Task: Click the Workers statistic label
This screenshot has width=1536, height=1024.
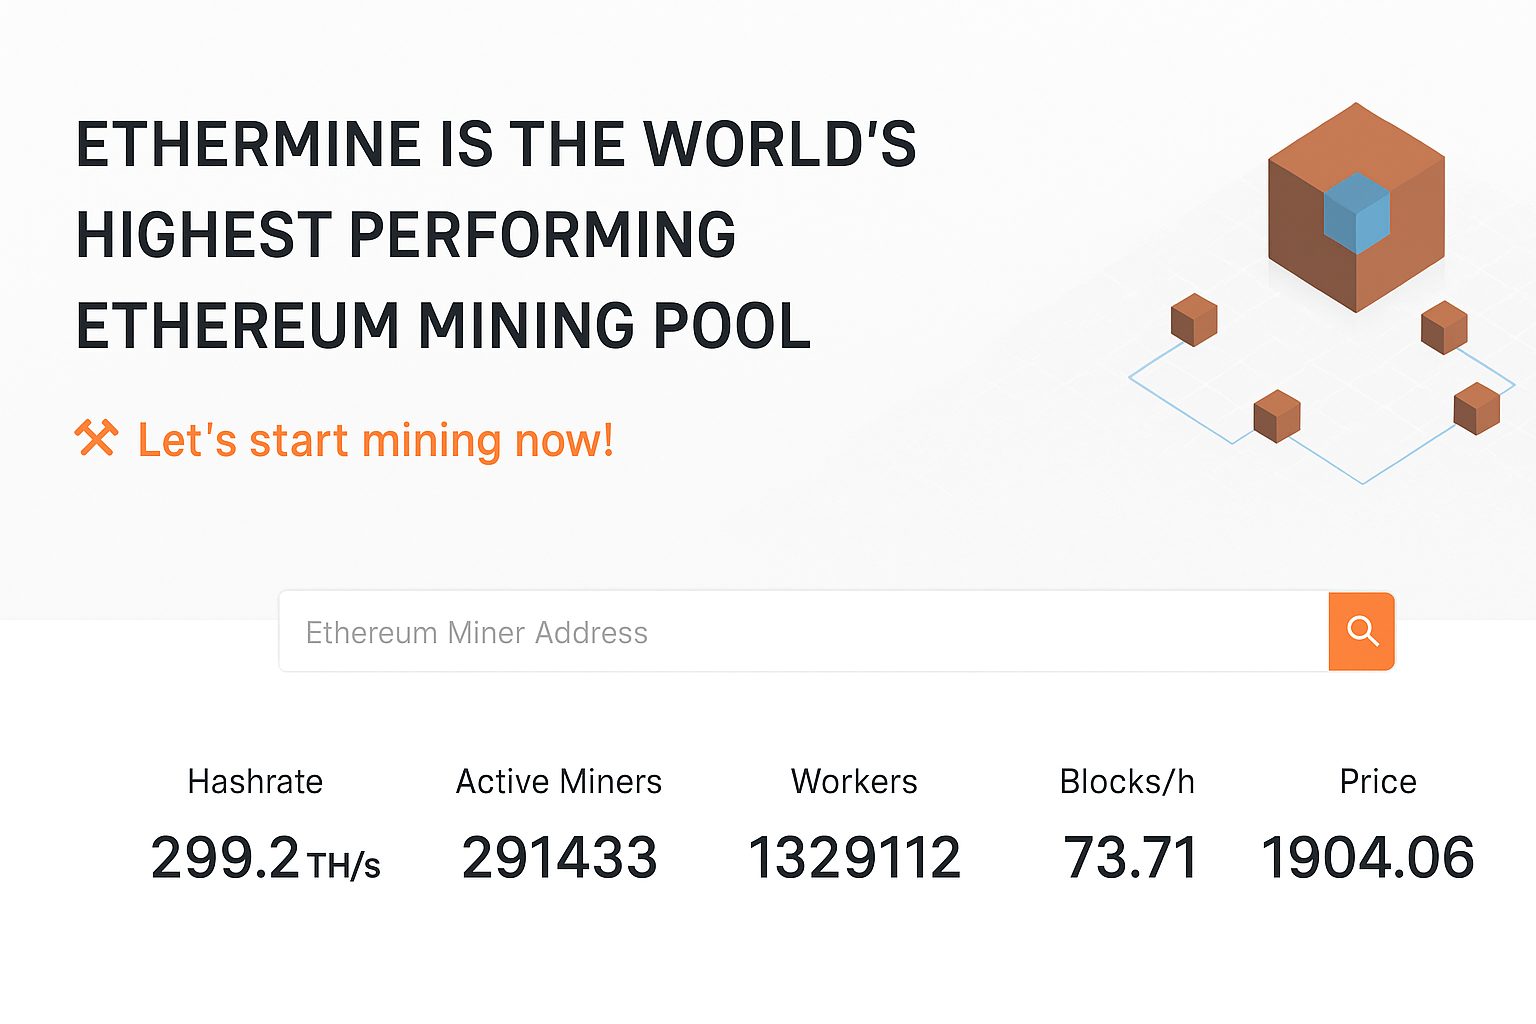Action: tap(854, 782)
